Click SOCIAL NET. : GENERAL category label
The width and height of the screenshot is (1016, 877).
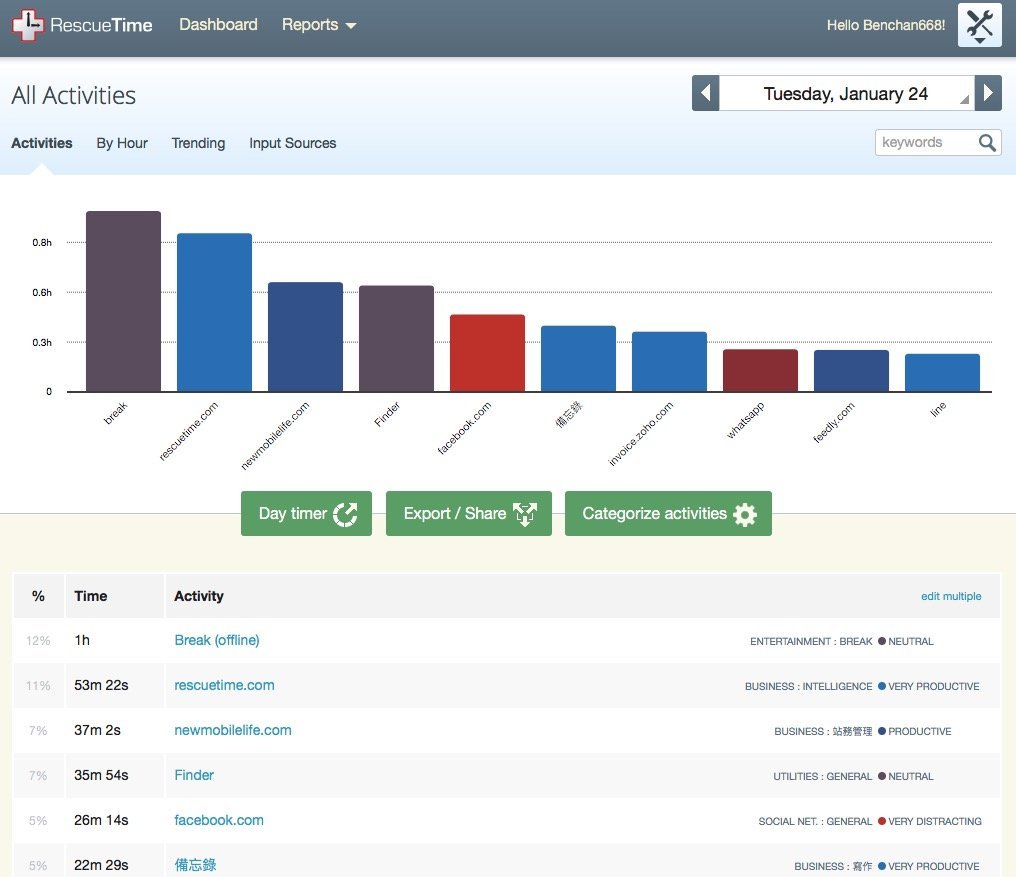[x=815, y=821]
